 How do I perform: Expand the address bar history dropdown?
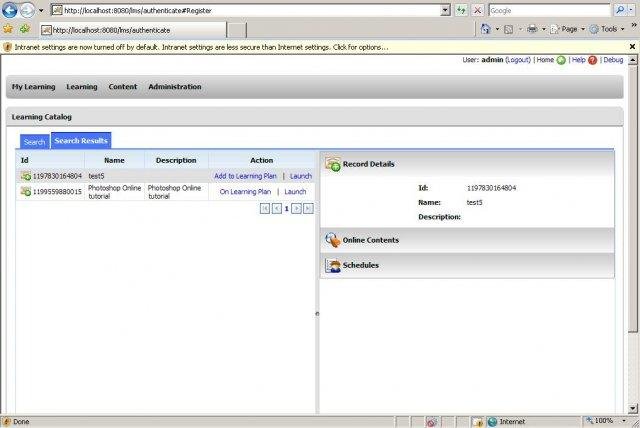[446, 11]
